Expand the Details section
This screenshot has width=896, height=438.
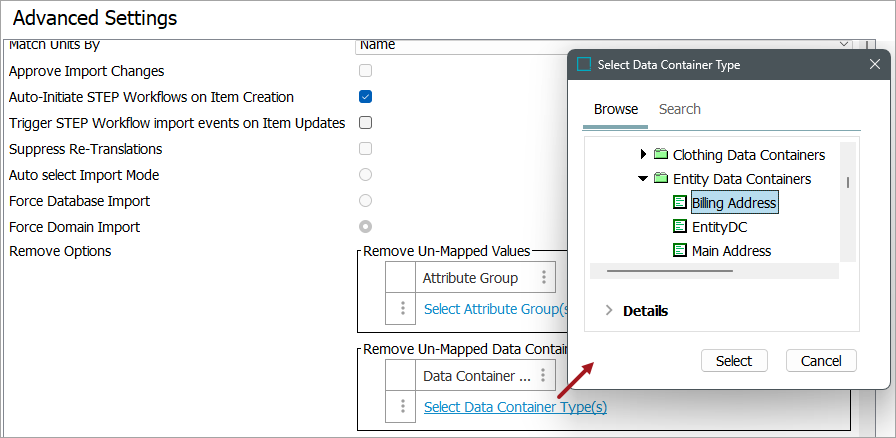609,310
